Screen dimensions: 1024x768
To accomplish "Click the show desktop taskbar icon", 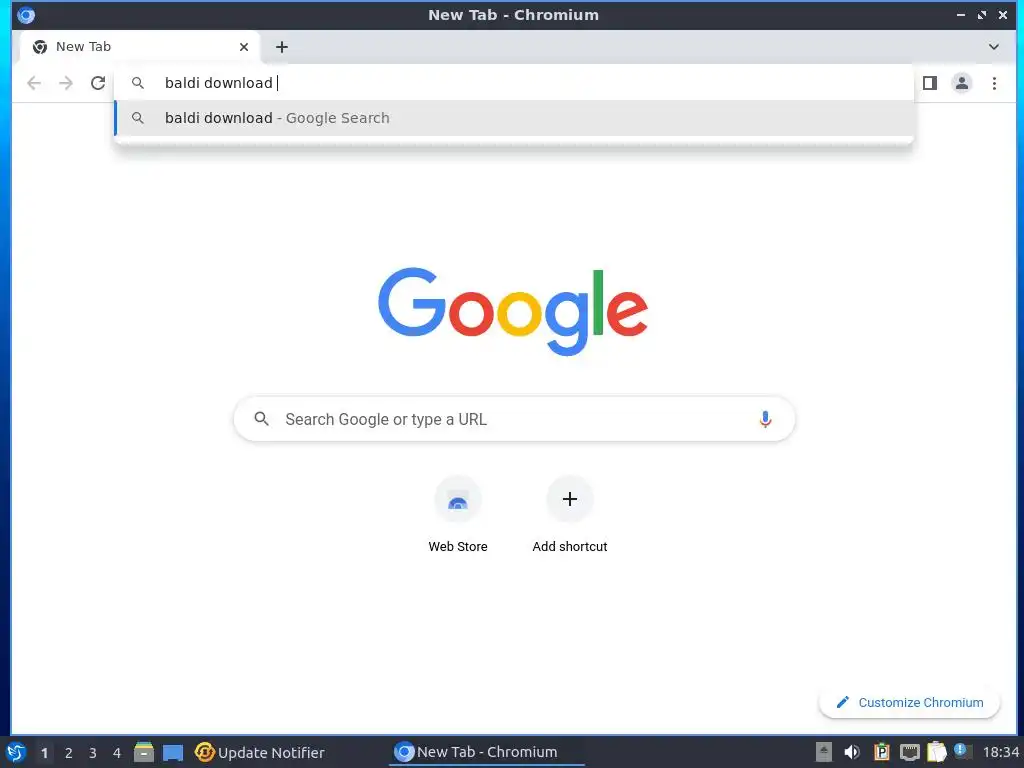I will pos(173,752).
